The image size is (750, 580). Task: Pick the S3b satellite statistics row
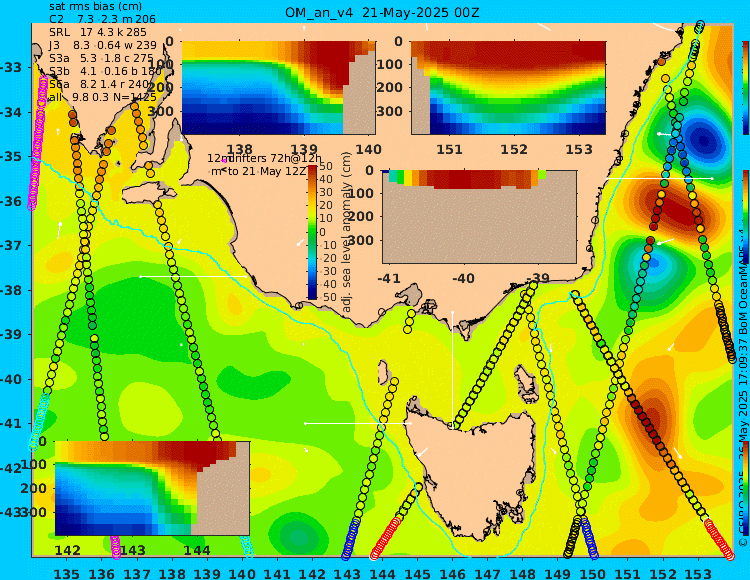(x=105, y=71)
